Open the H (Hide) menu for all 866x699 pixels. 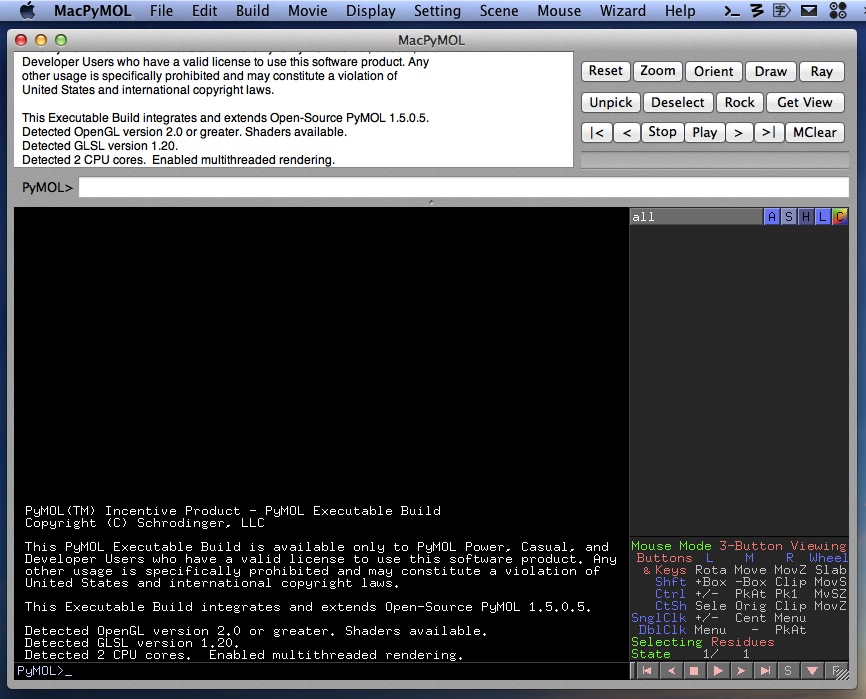(x=806, y=217)
